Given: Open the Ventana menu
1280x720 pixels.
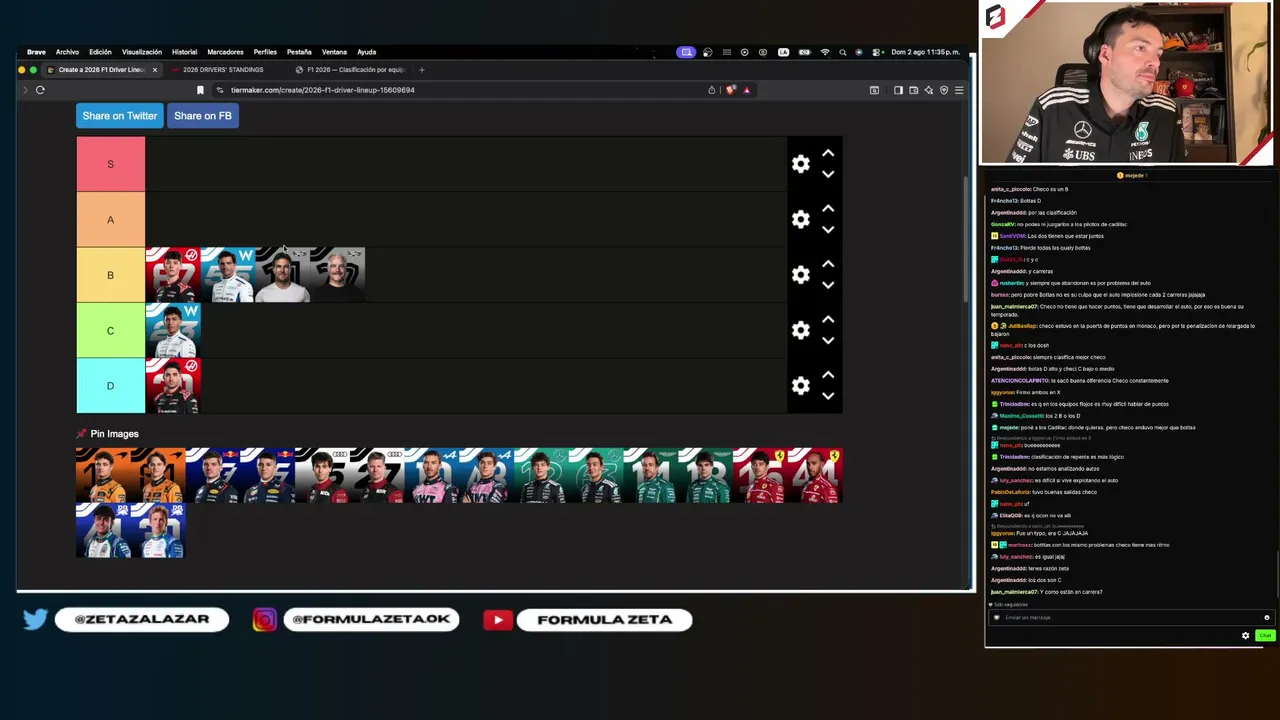Looking at the screenshot, I should (x=334, y=52).
